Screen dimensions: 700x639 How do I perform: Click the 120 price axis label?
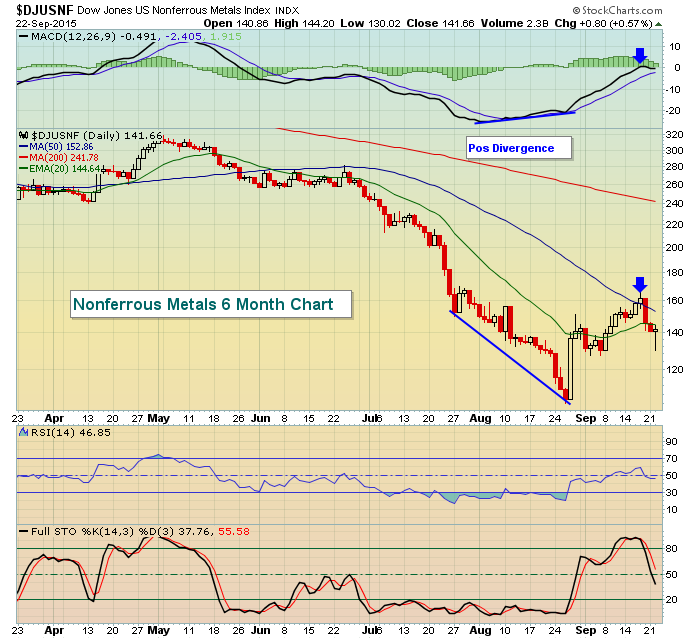[x=675, y=369]
